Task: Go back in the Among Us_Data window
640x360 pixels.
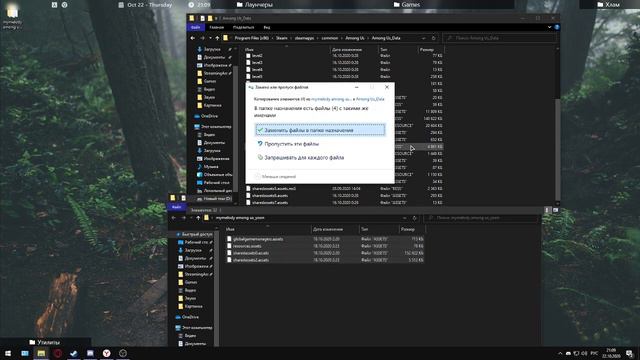Action: 193,38
